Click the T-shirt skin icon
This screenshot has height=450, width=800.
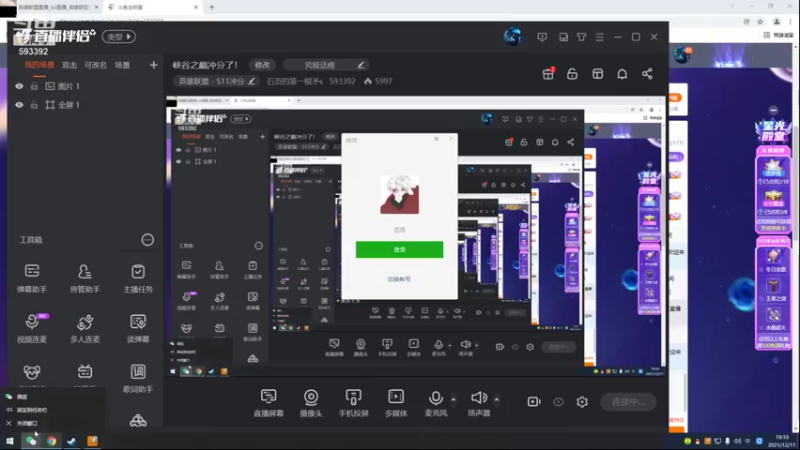[x=581, y=37]
